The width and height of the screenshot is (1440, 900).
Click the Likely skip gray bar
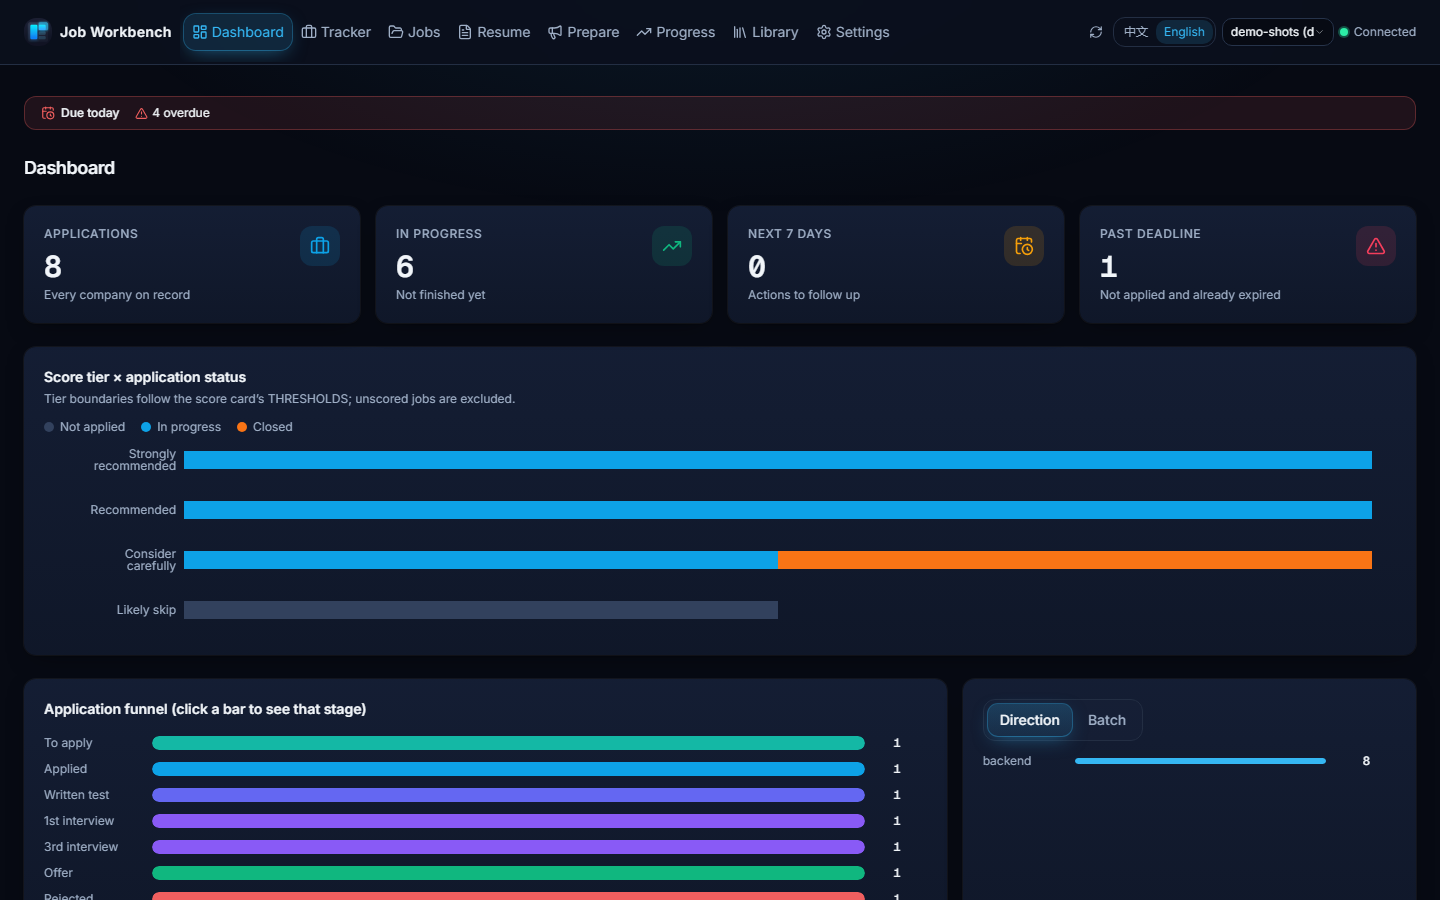481,610
